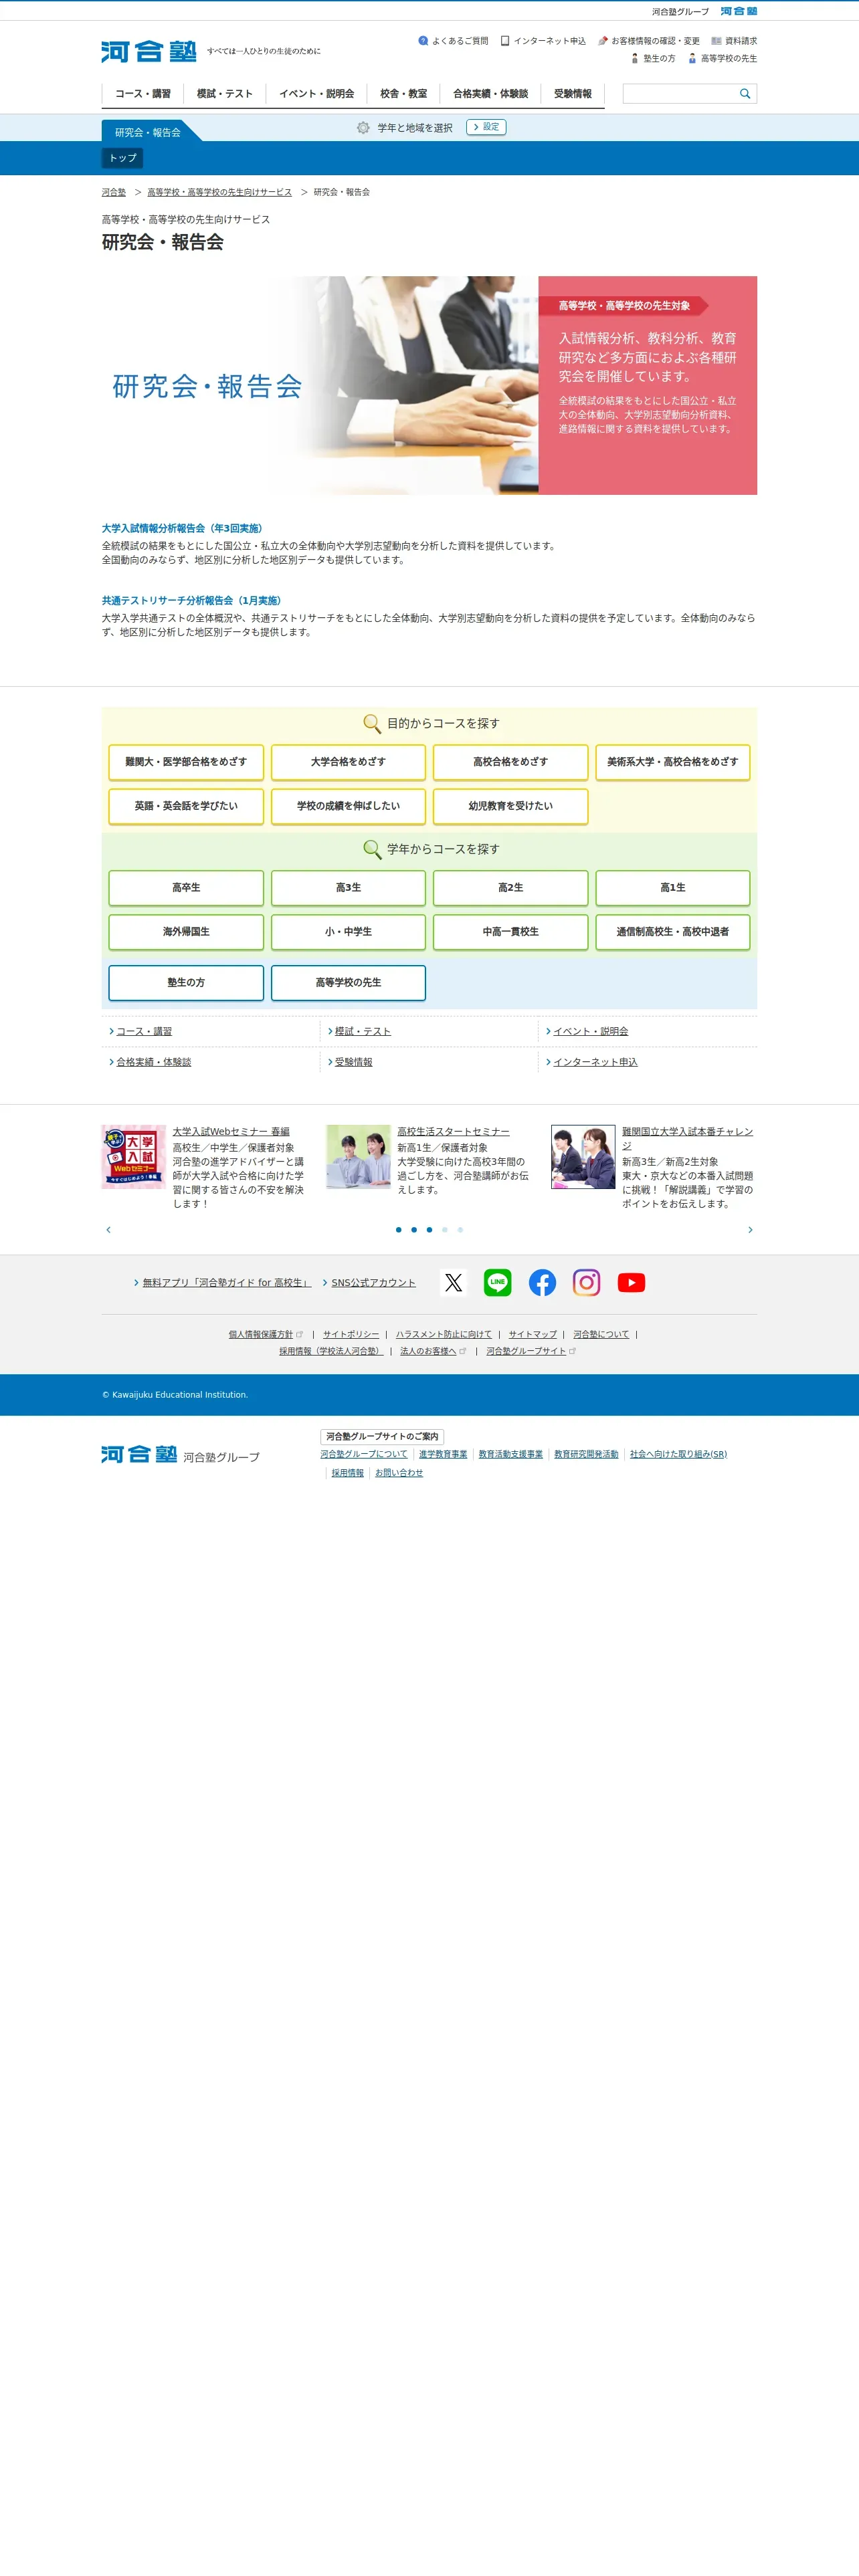Viewport: 859px width, 2576px height.
Task: Select the first carousel pagination dot
Action: (399, 1230)
